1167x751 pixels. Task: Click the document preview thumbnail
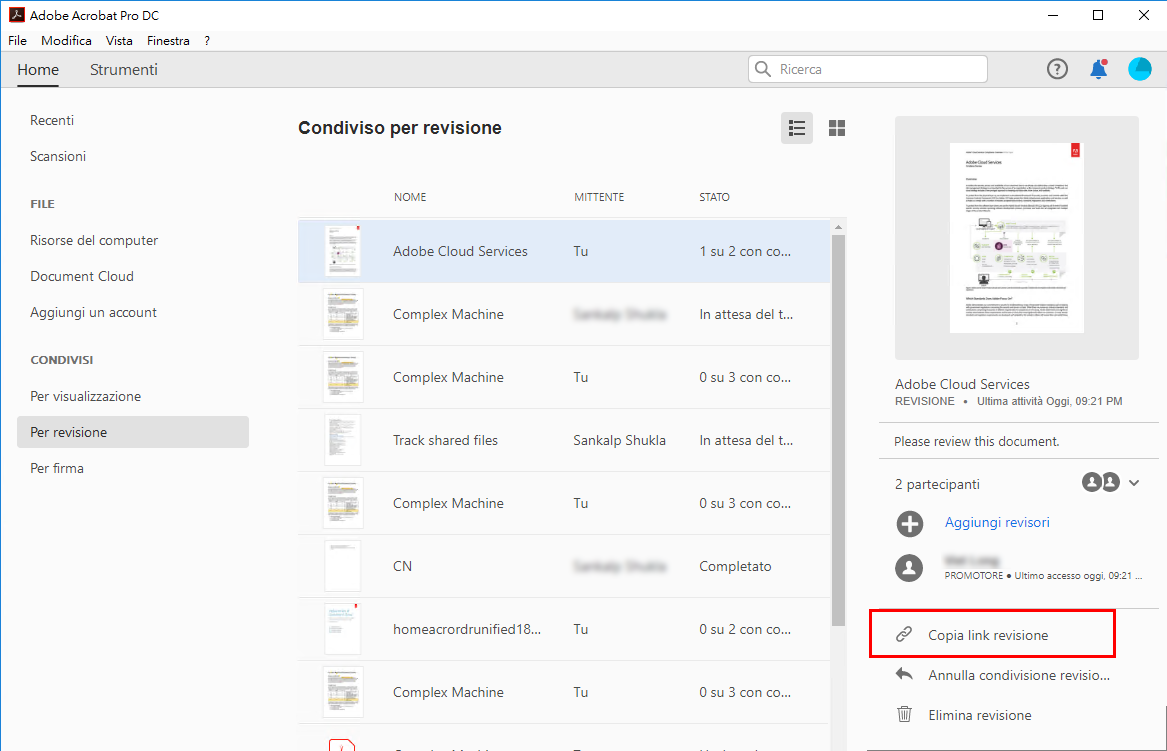point(1017,238)
